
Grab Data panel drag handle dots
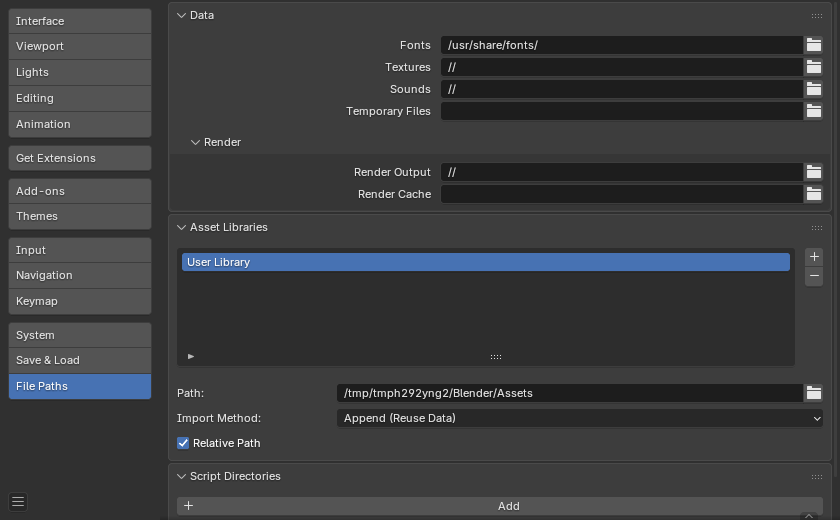816,16
